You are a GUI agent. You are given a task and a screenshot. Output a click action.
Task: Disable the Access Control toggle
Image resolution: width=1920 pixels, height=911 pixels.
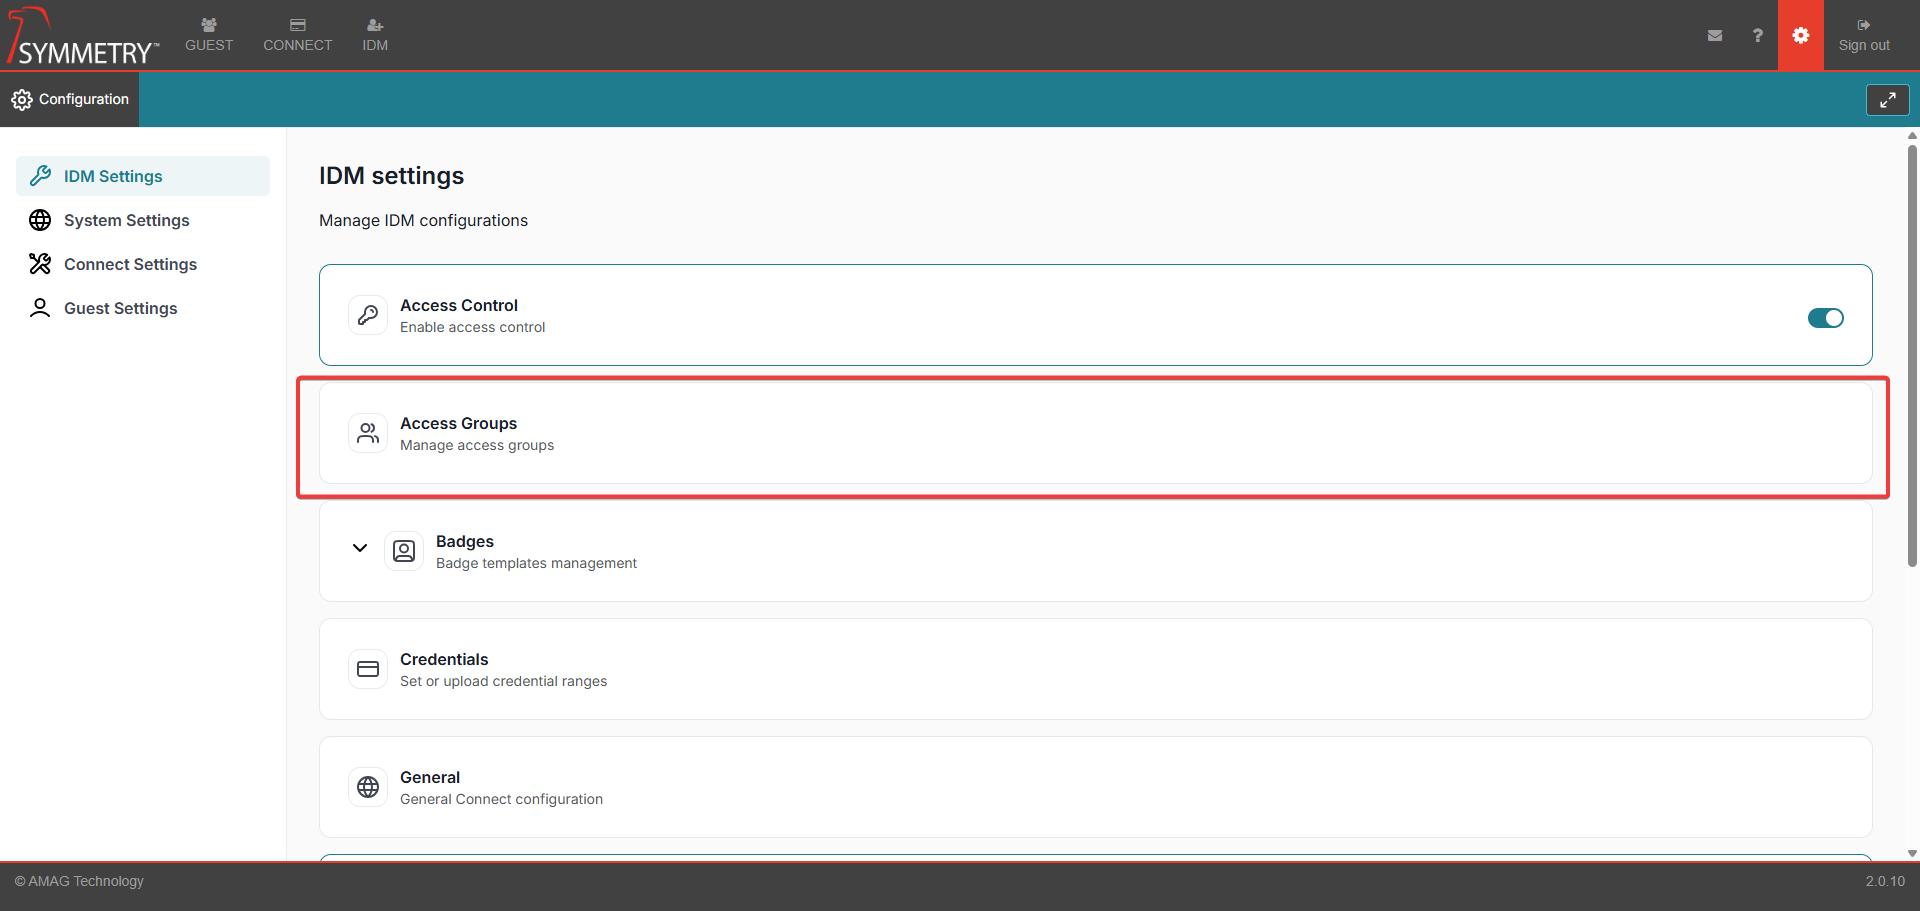point(1825,318)
